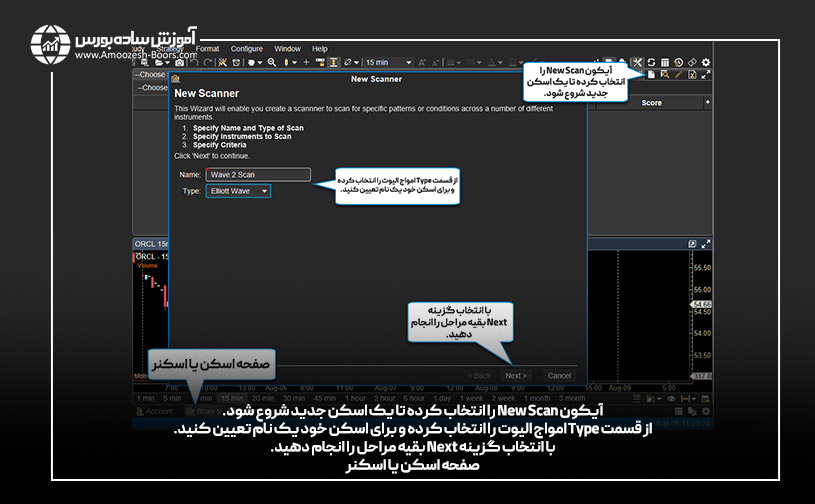Click the crosshair plus toolbar icon
This screenshot has width=815, height=504.
coord(306,62)
